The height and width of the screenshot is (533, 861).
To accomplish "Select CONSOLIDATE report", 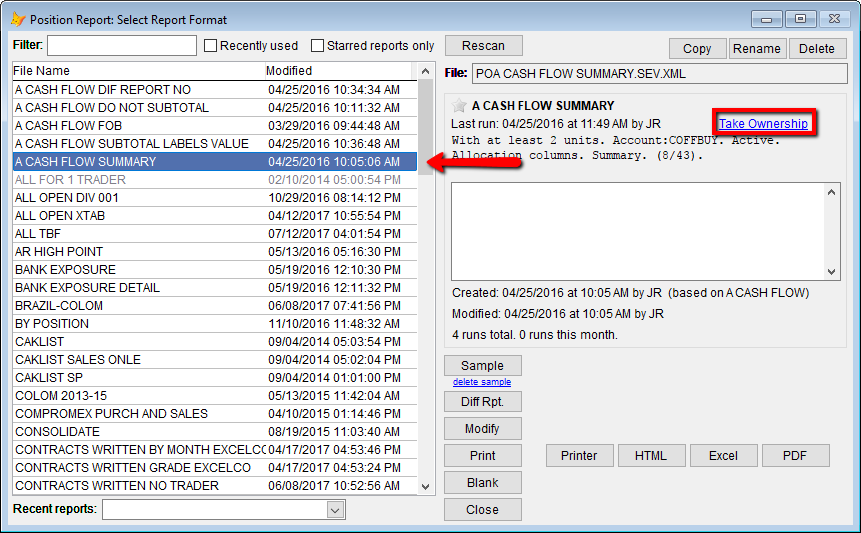I will [215, 431].
